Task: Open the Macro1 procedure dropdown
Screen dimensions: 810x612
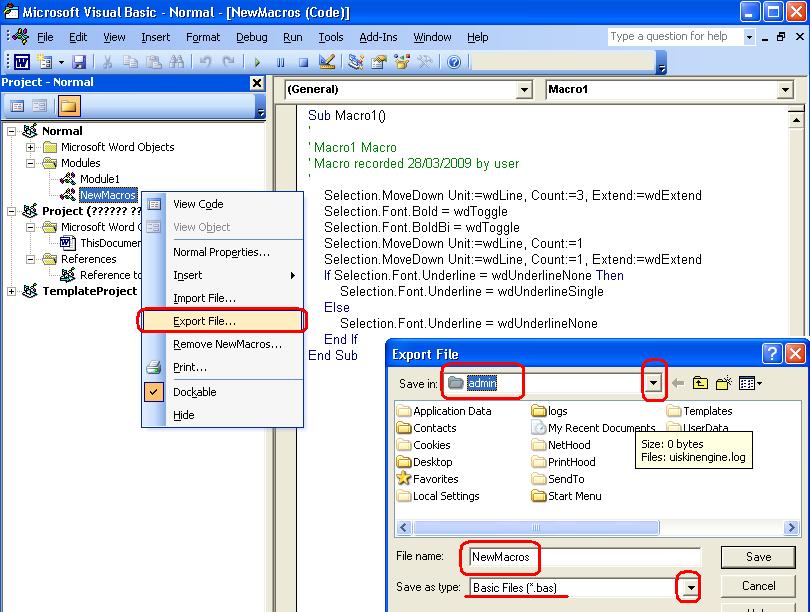Action: click(785, 90)
